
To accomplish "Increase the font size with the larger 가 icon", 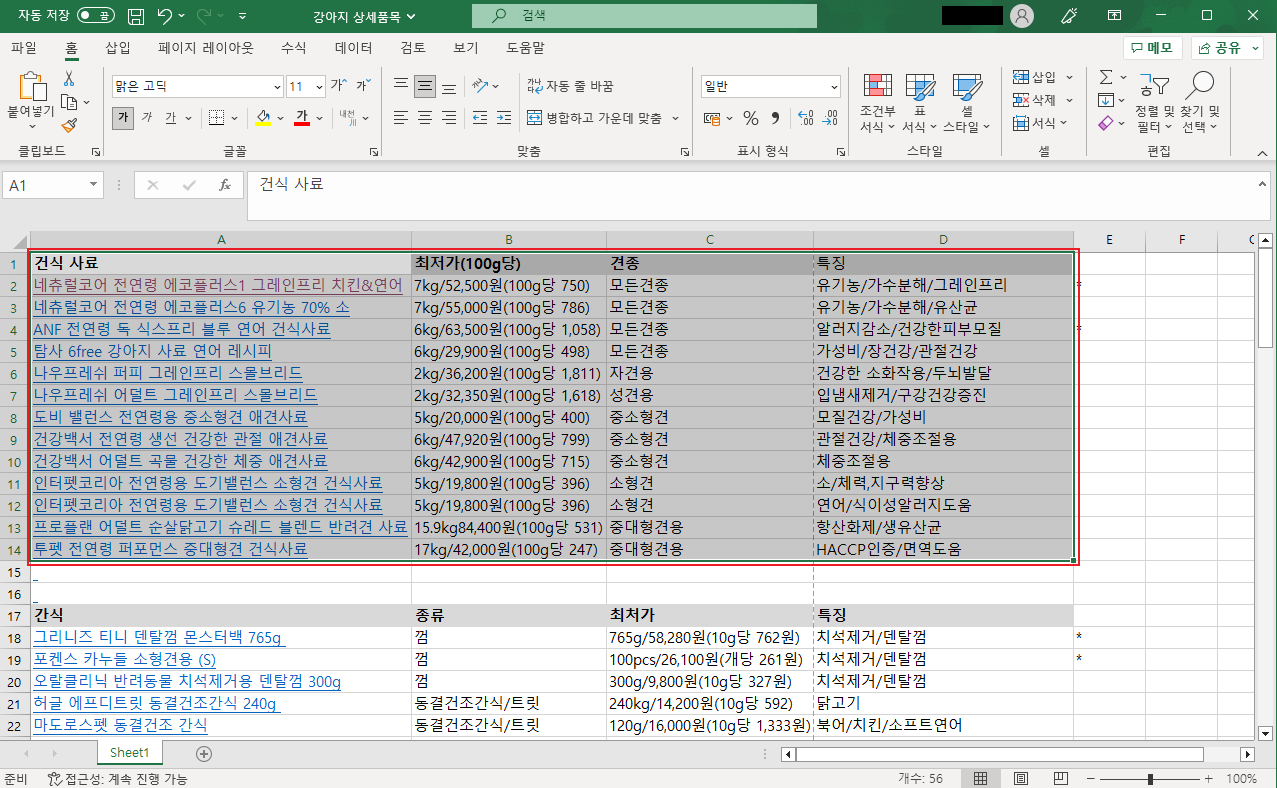I will point(338,86).
